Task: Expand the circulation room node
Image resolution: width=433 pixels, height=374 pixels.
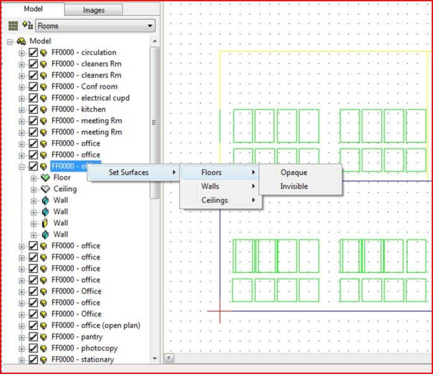Action: pyautogui.click(x=22, y=53)
